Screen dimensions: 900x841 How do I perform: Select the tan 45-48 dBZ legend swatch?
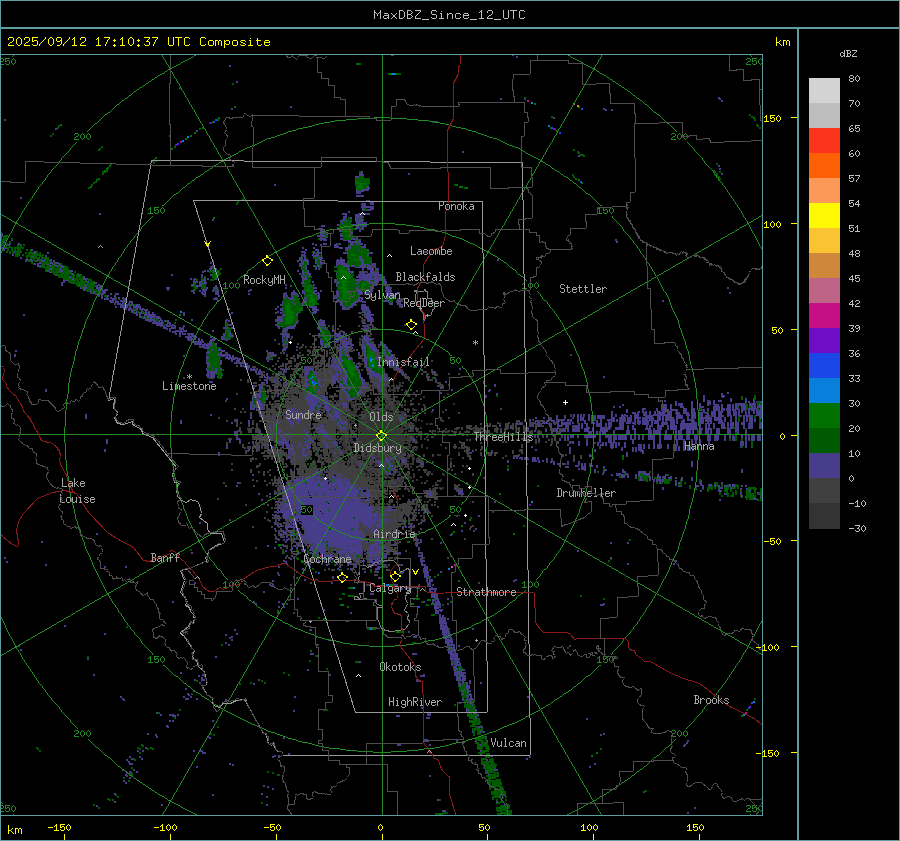click(824, 265)
